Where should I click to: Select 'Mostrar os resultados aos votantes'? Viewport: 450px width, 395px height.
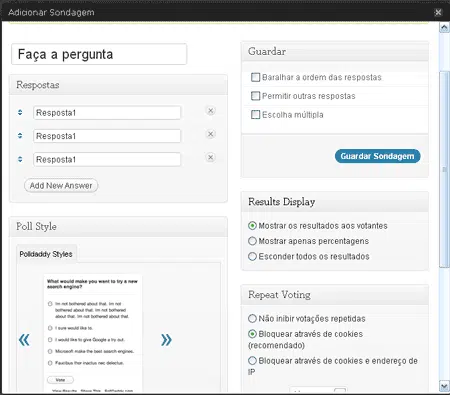tap(252, 226)
